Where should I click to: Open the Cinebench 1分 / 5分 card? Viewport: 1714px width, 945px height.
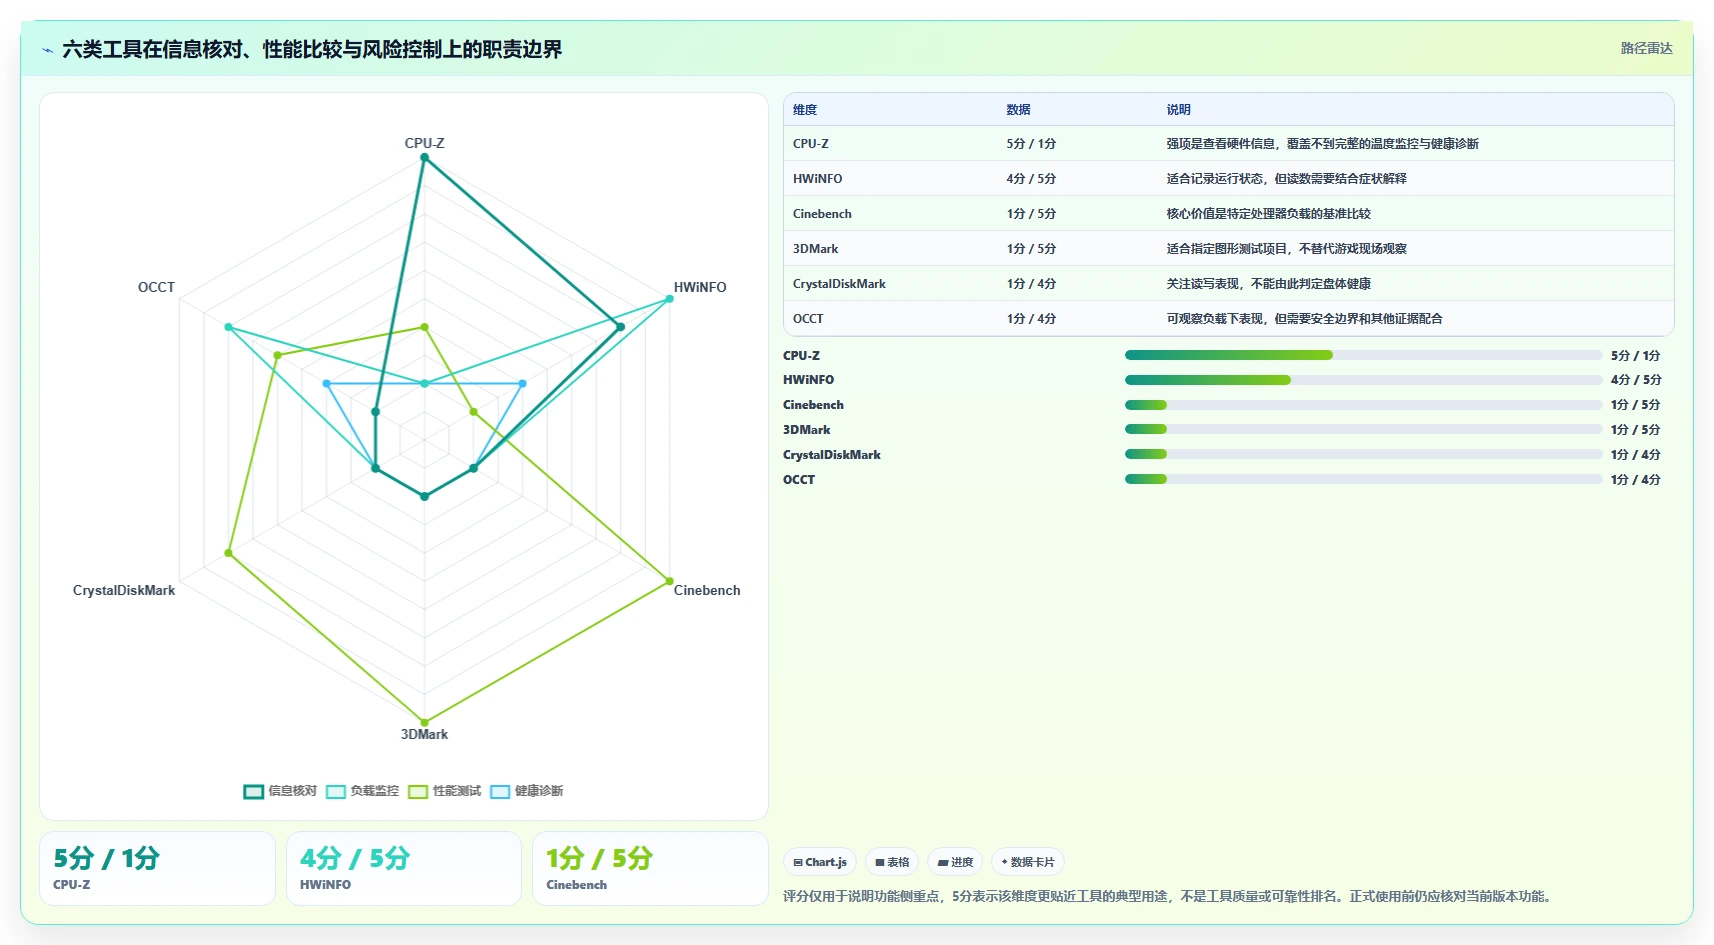coord(650,868)
